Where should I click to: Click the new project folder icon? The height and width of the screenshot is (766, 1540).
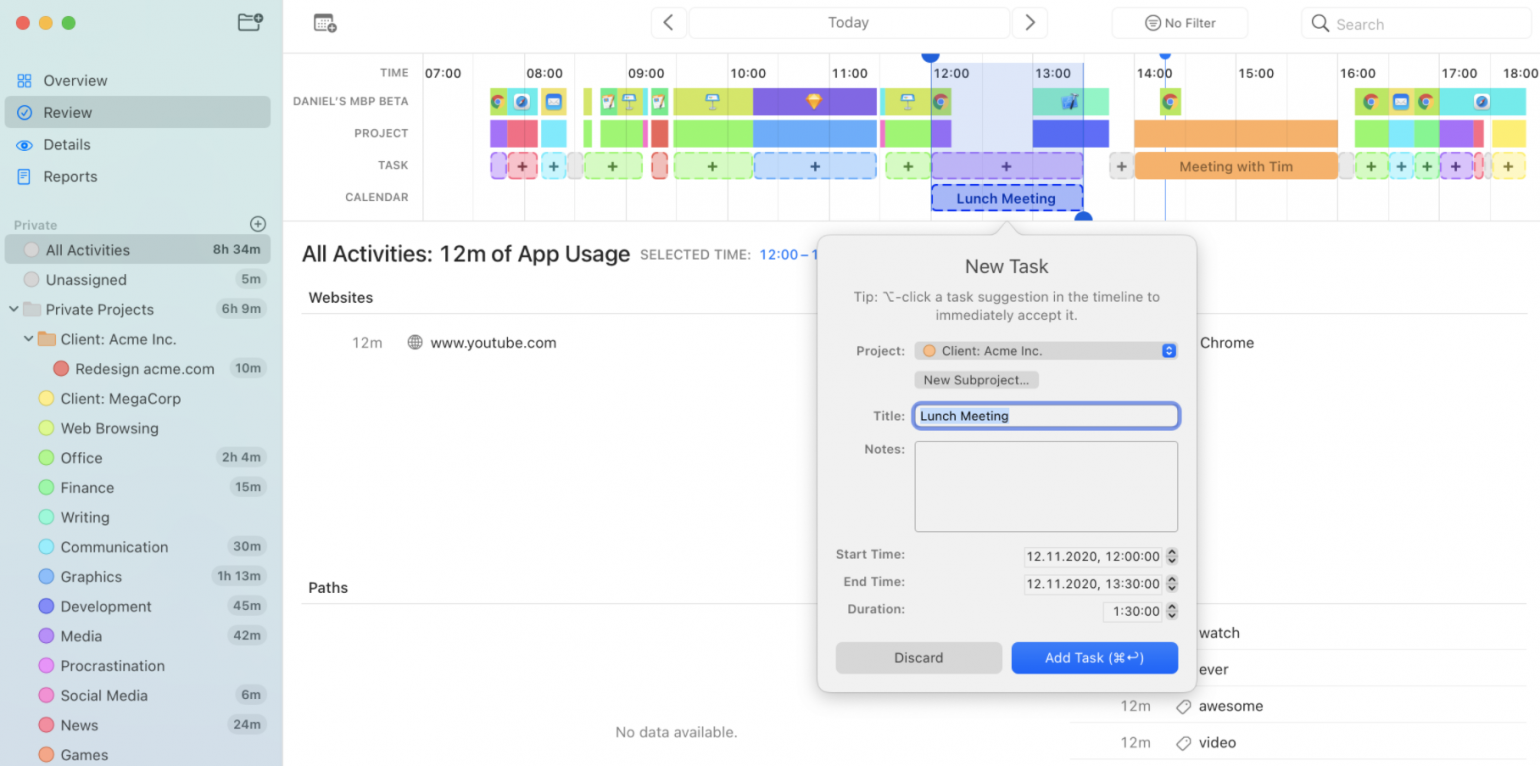click(x=250, y=24)
